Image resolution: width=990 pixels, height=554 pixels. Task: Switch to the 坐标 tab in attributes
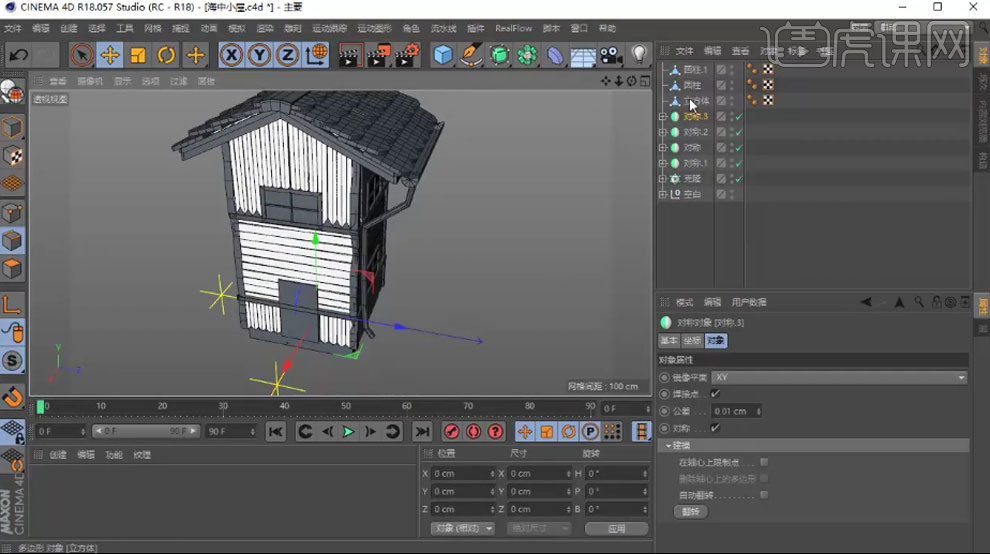(691, 341)
